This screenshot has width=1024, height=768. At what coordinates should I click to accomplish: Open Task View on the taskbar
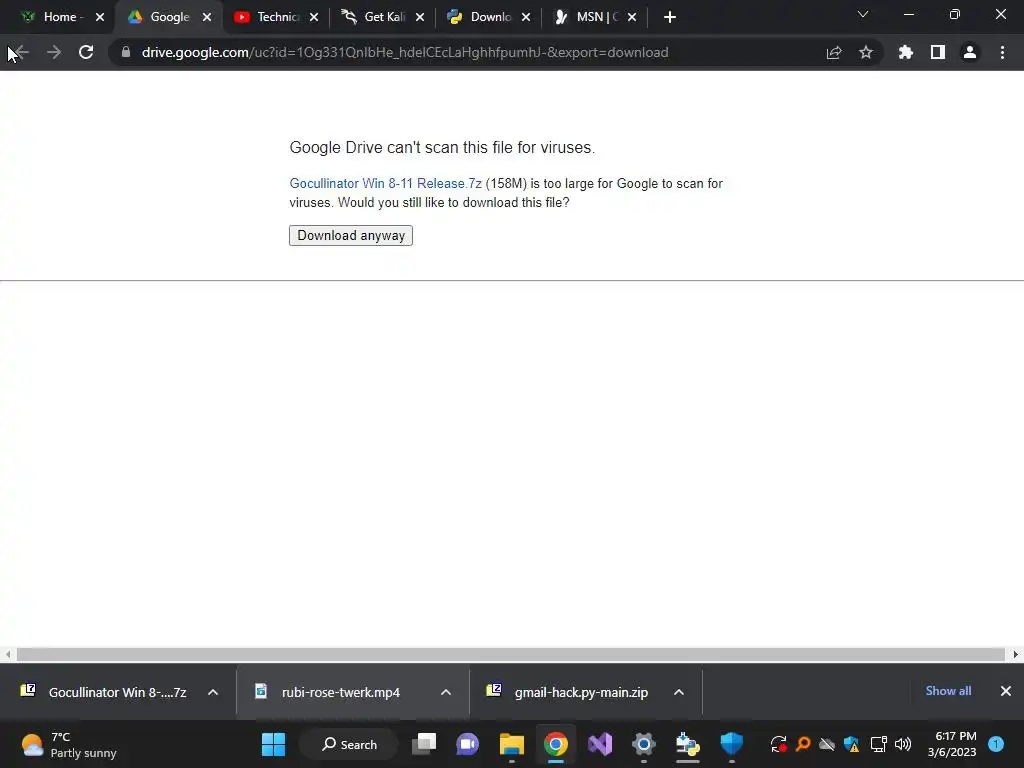click(424, 744)
